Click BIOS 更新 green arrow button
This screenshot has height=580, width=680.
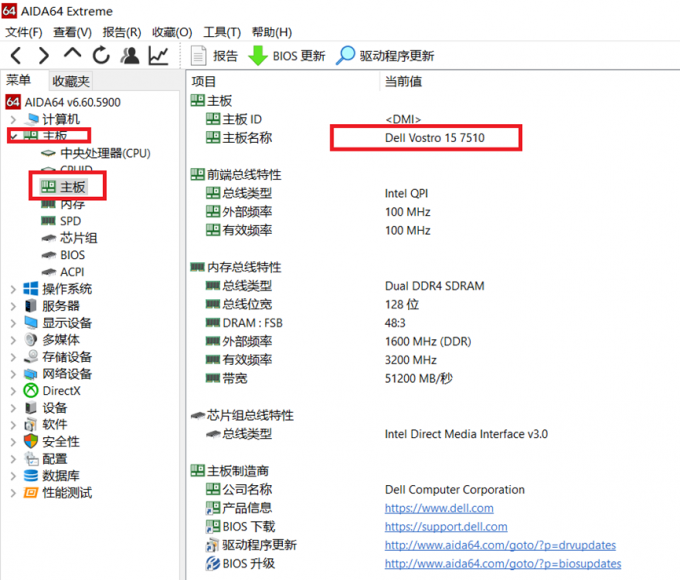coord(286,56)
